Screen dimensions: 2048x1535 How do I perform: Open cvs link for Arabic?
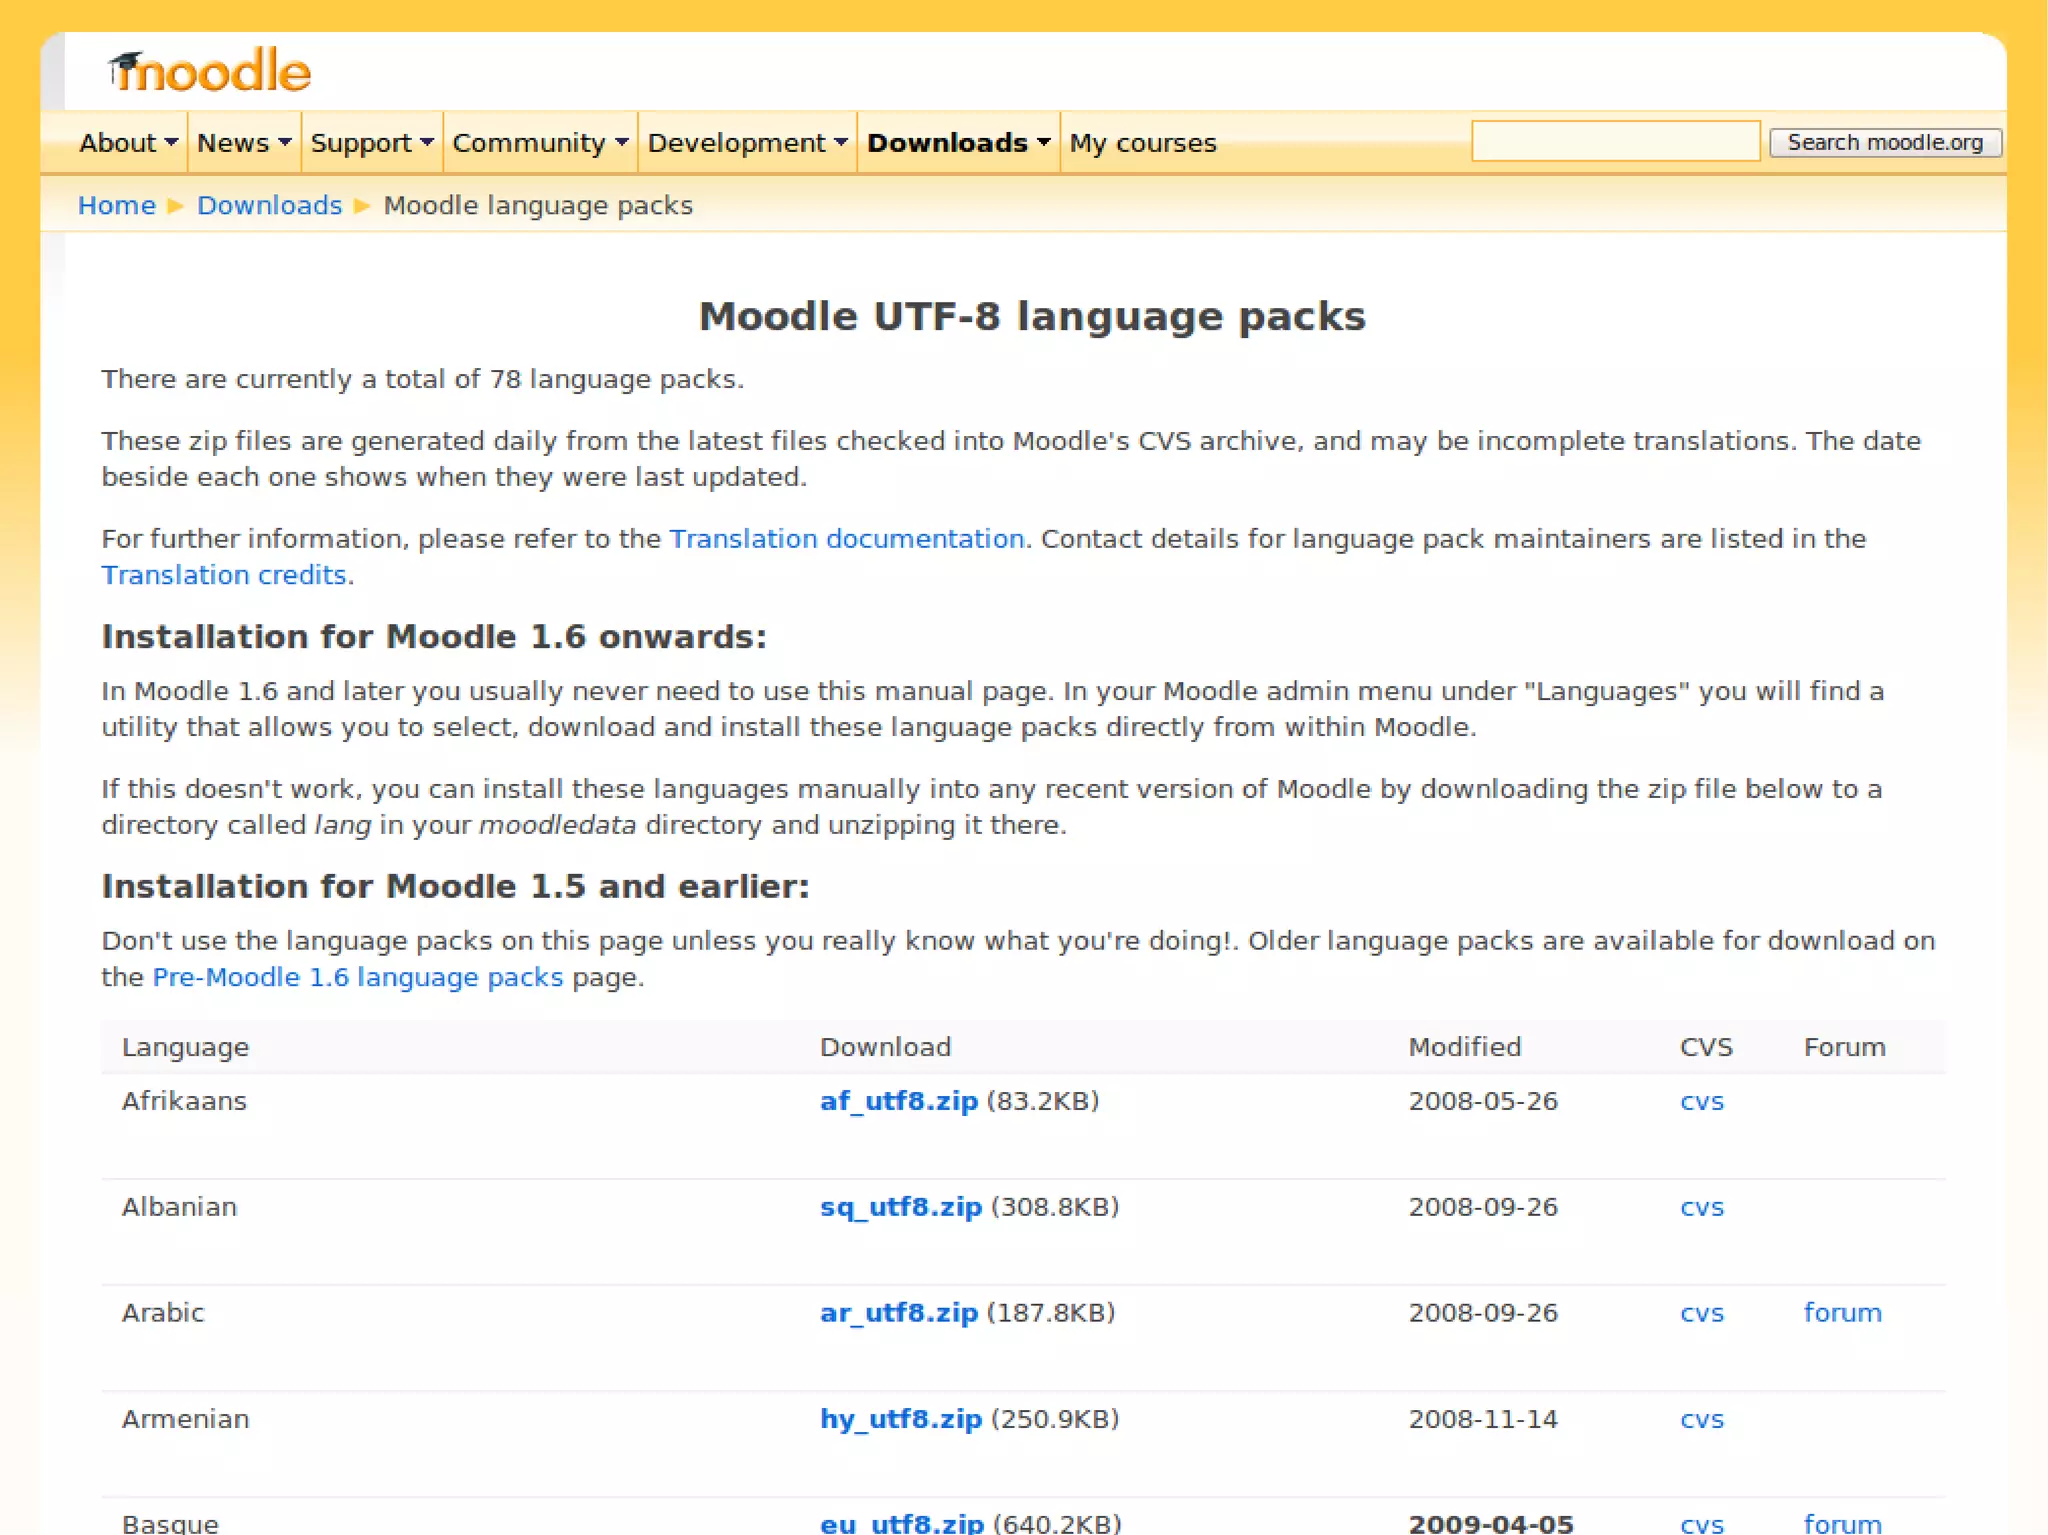1702,1313
